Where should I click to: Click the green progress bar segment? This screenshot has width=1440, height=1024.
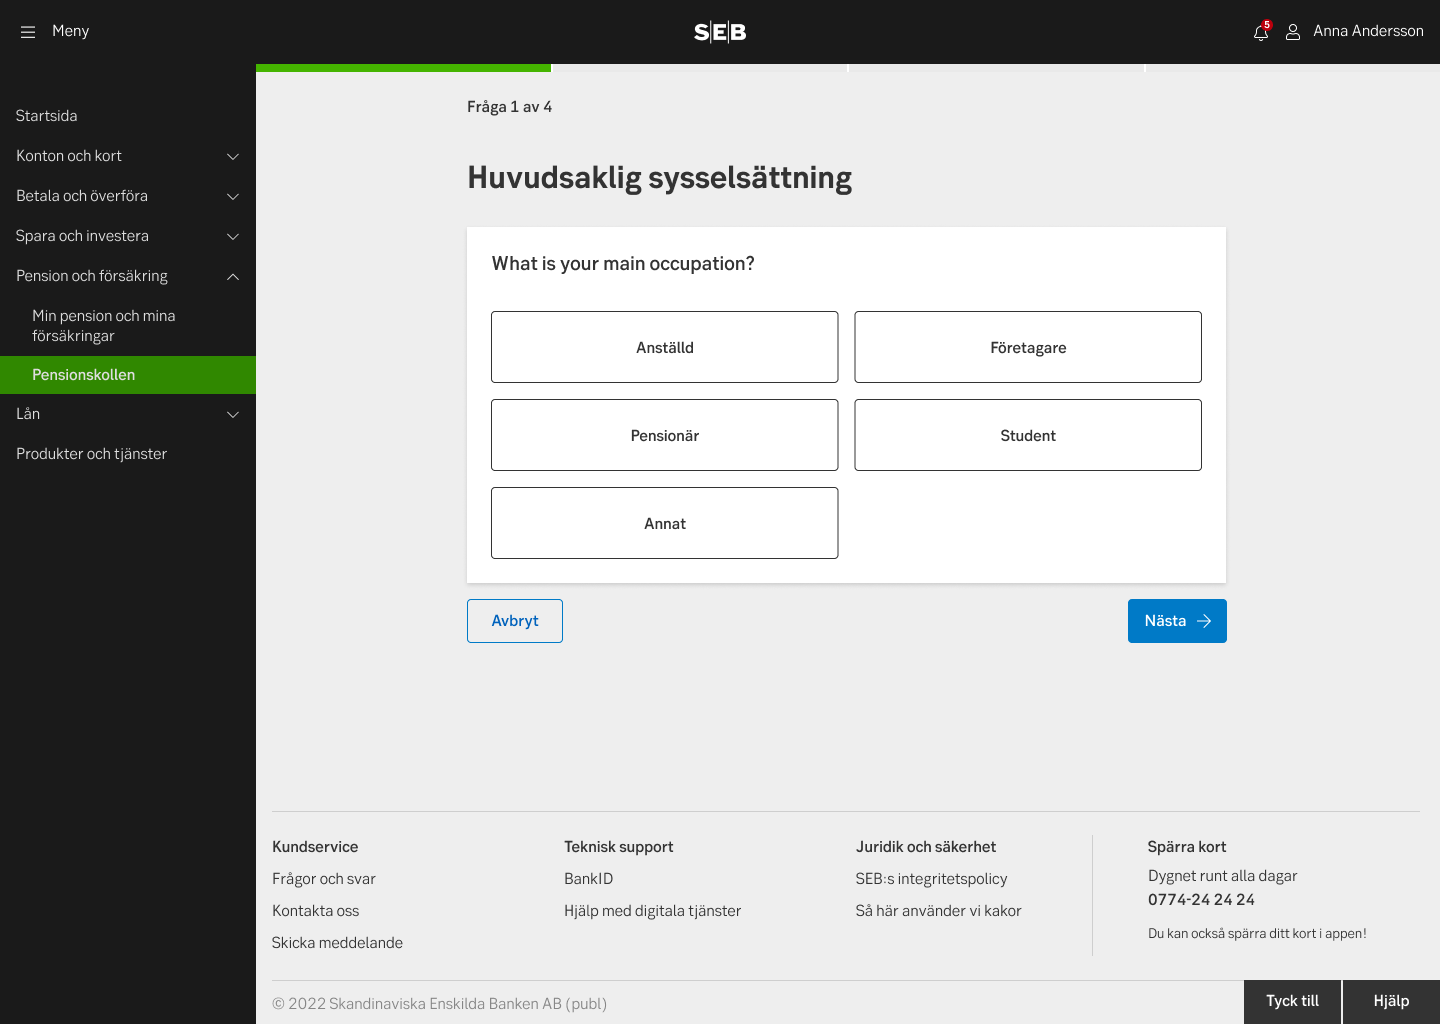[x=403, y=68]
